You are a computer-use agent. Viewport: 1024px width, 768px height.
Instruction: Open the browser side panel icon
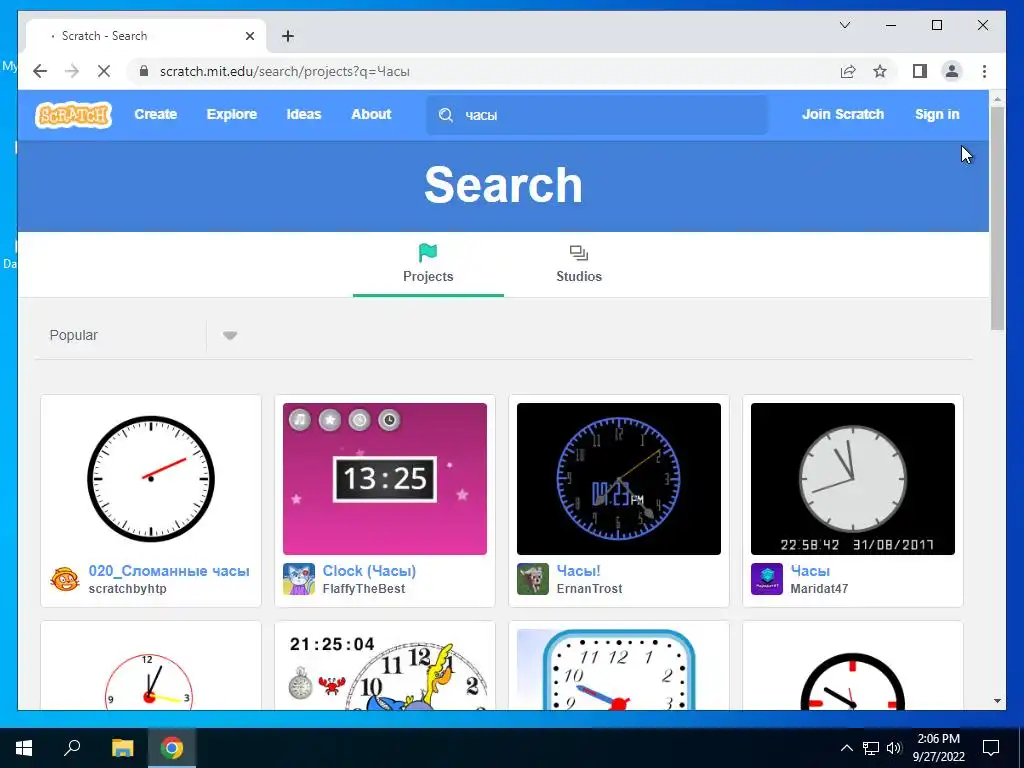point(920,71)
